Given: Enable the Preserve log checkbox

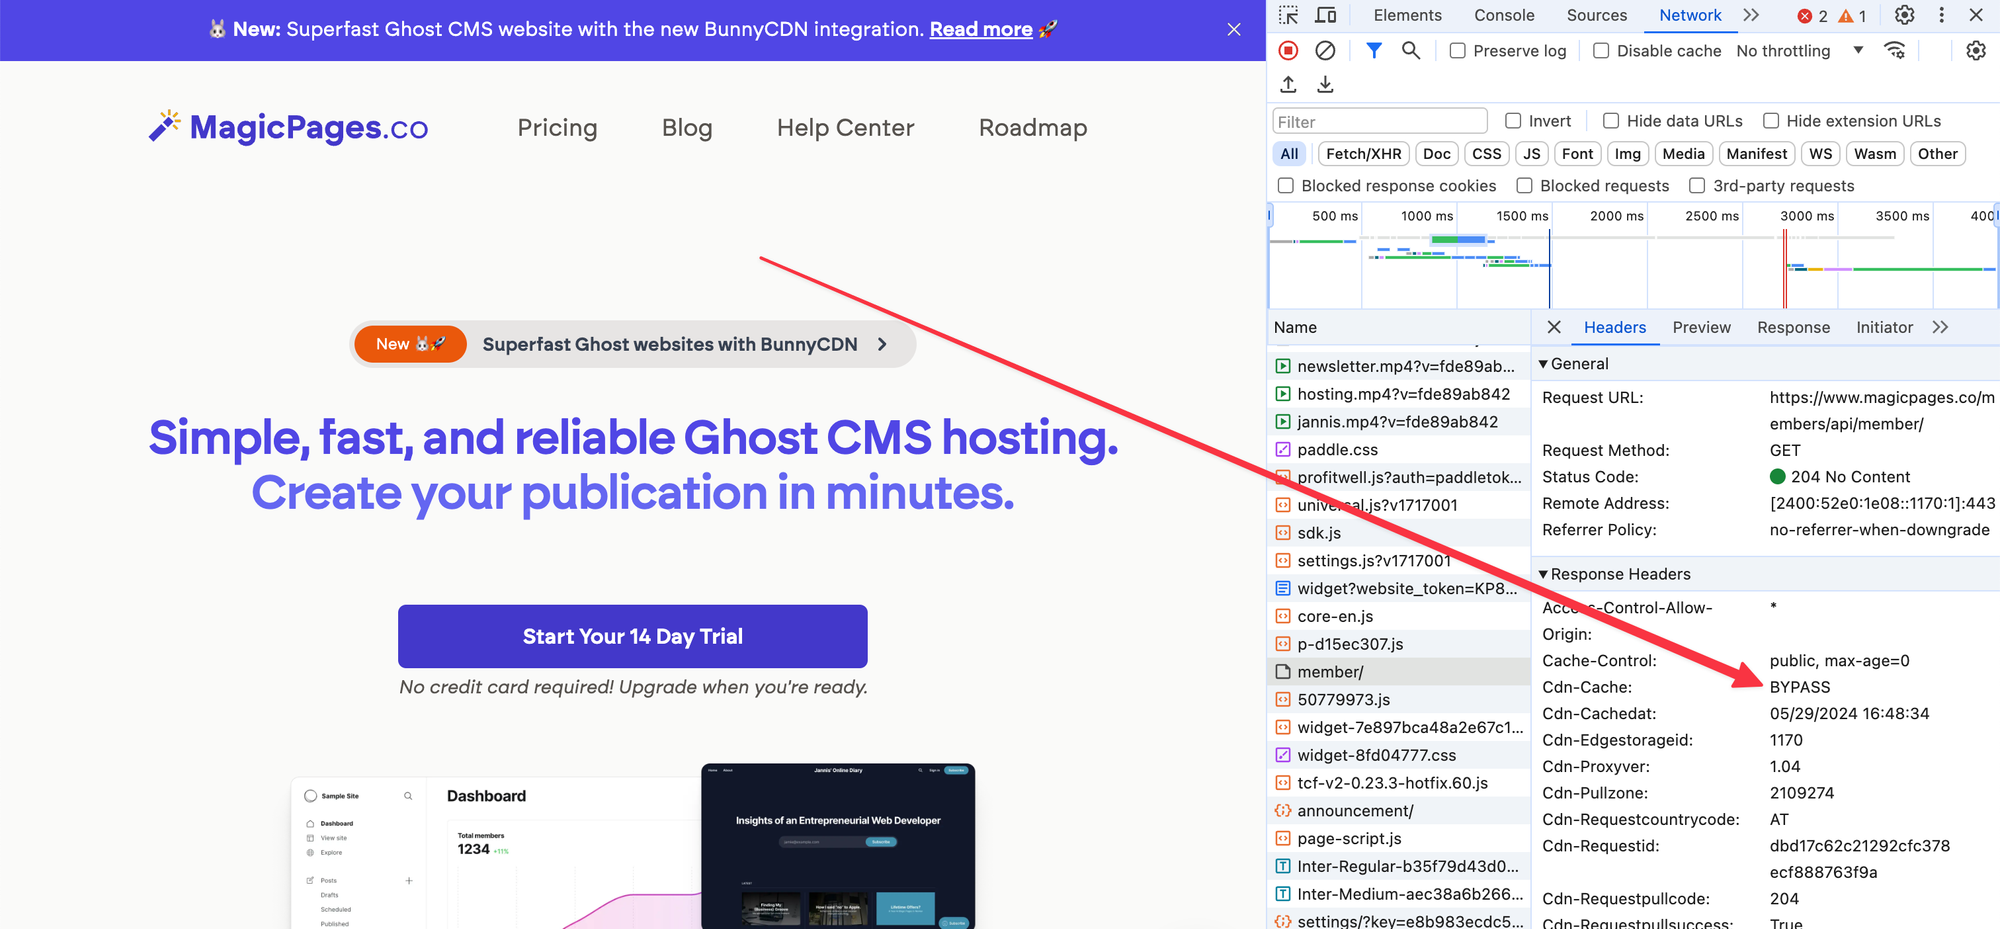Looking at the screenshot, I should pos(1458,51).
